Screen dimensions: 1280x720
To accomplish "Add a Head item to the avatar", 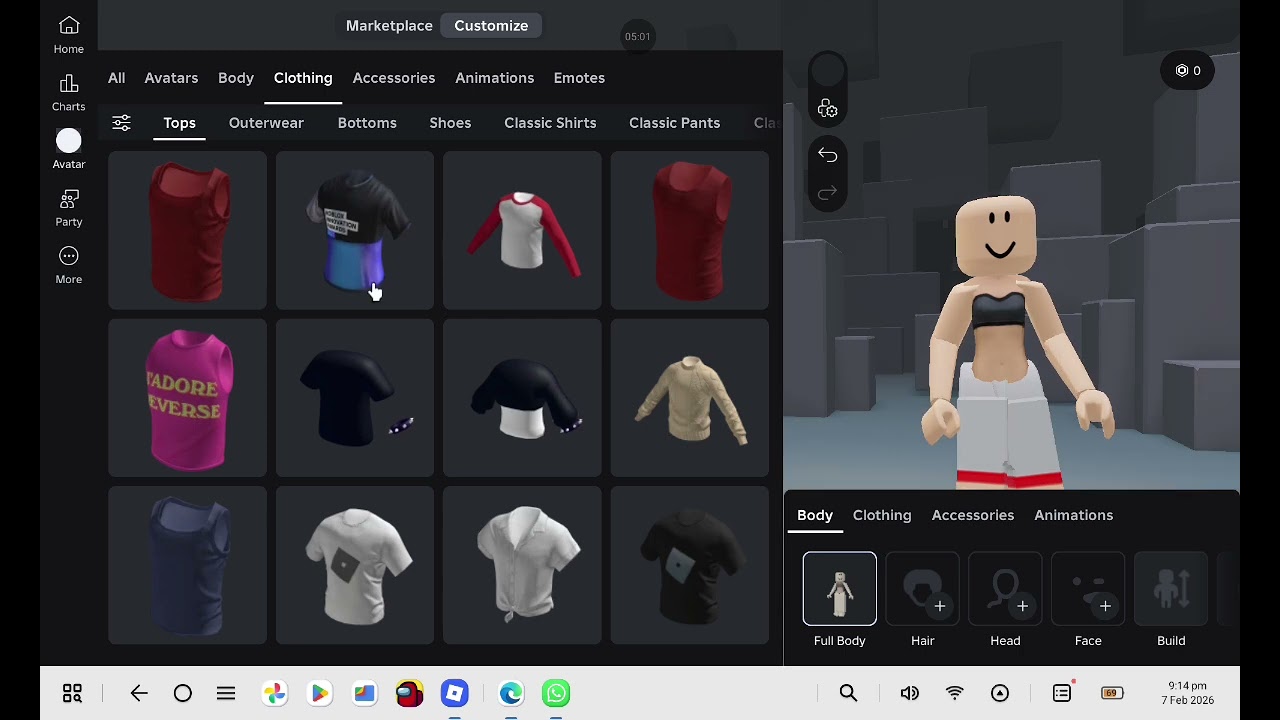I will [x=1006, y=589].
